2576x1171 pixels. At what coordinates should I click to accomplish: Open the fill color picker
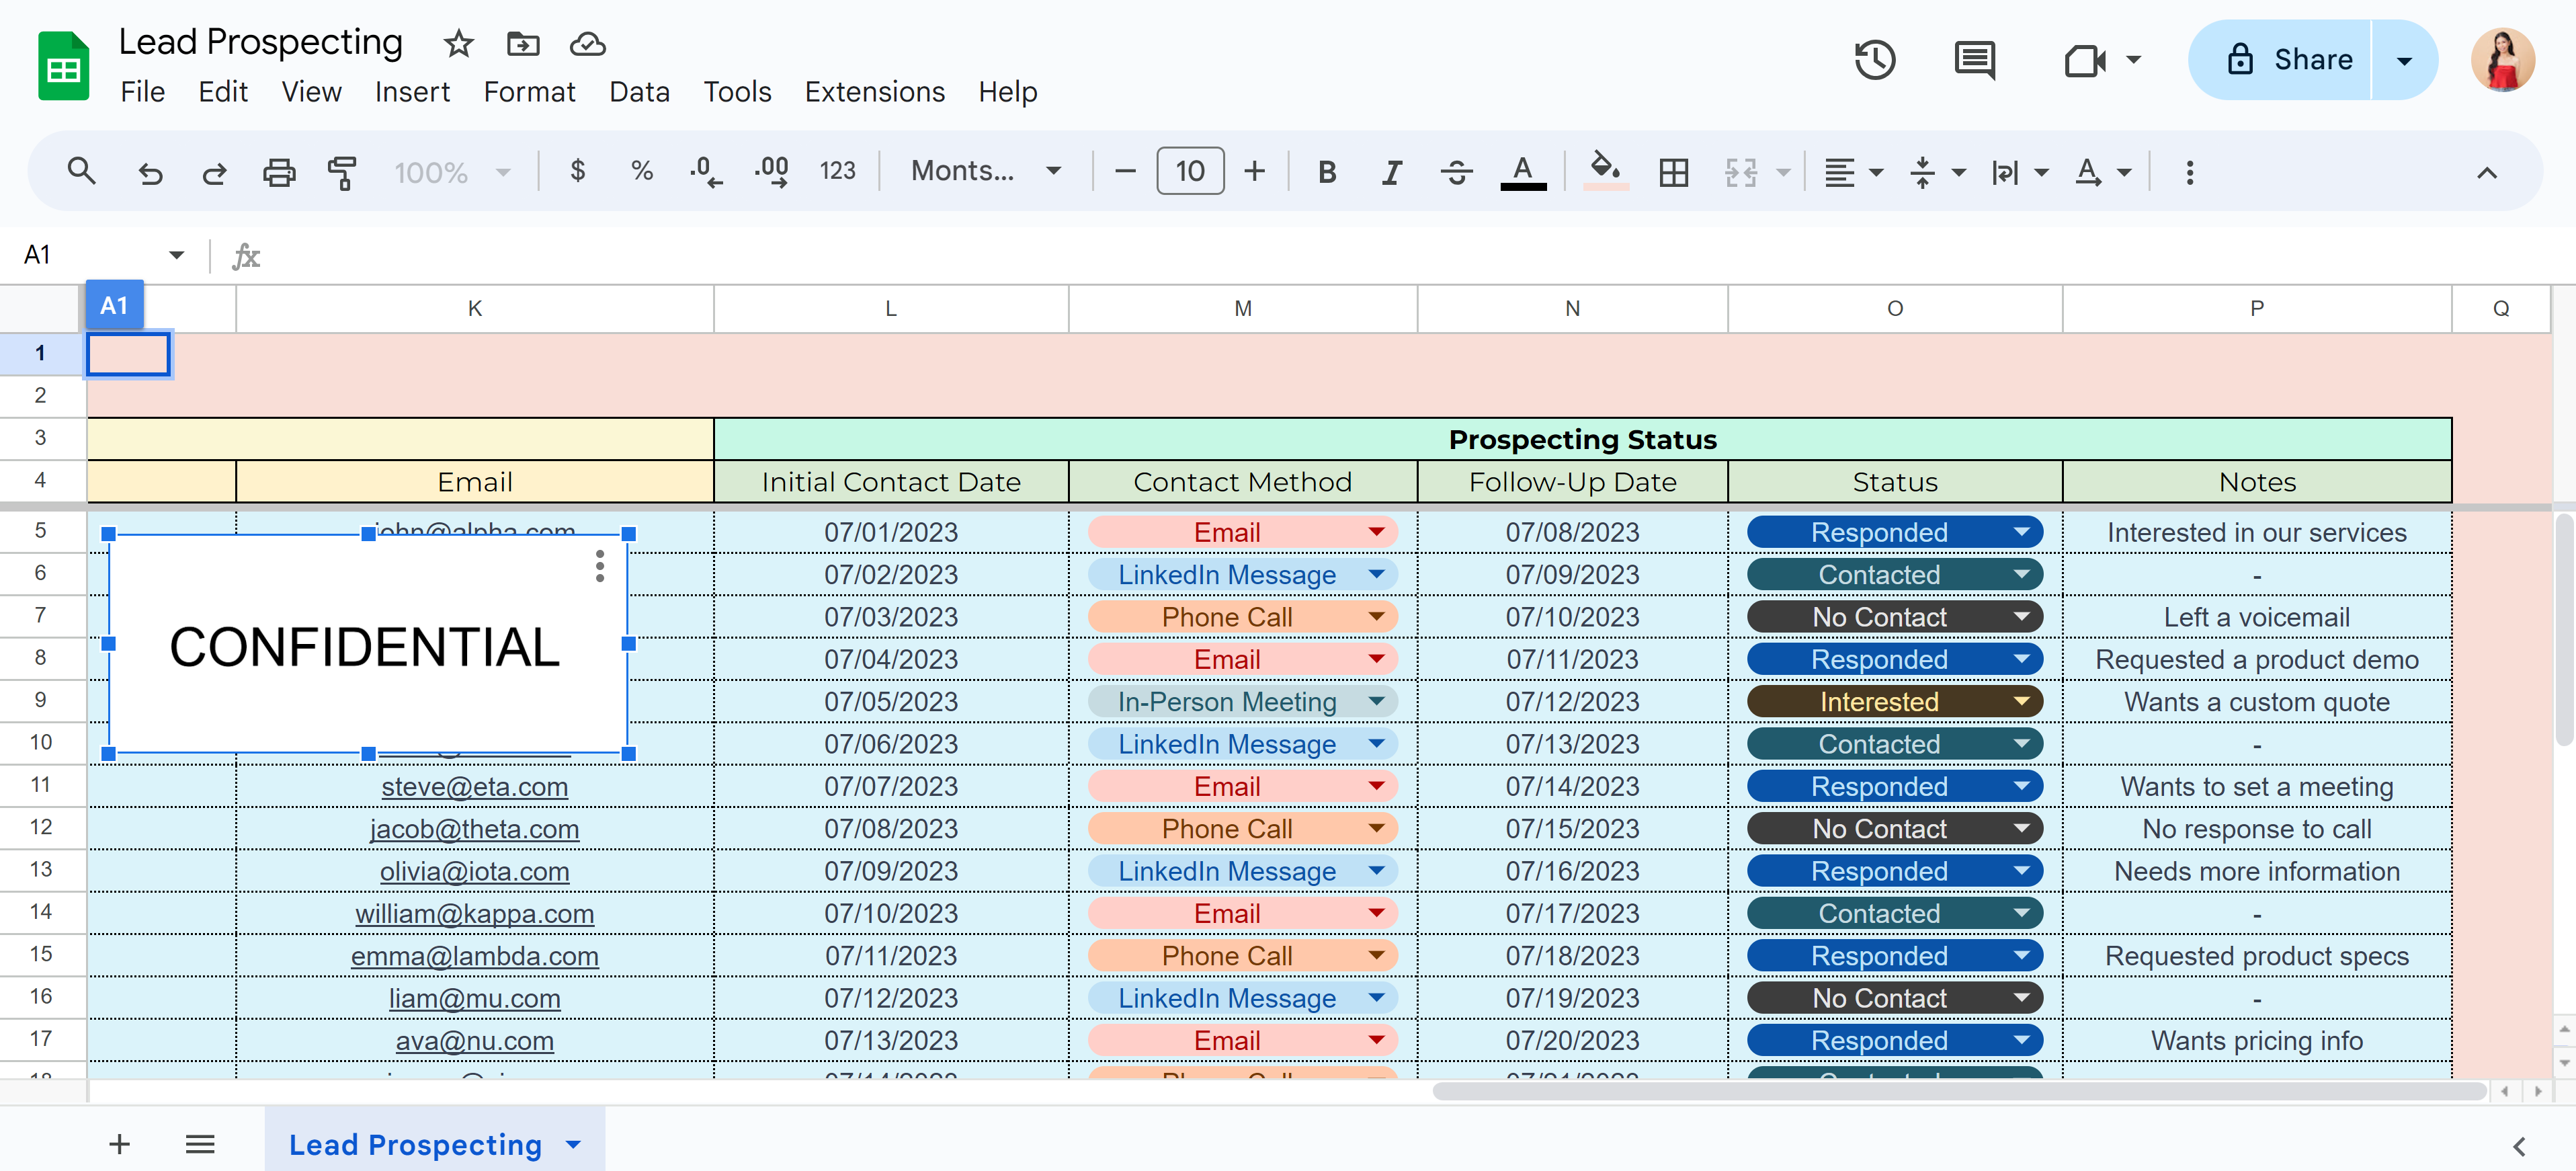point(1605,170)
